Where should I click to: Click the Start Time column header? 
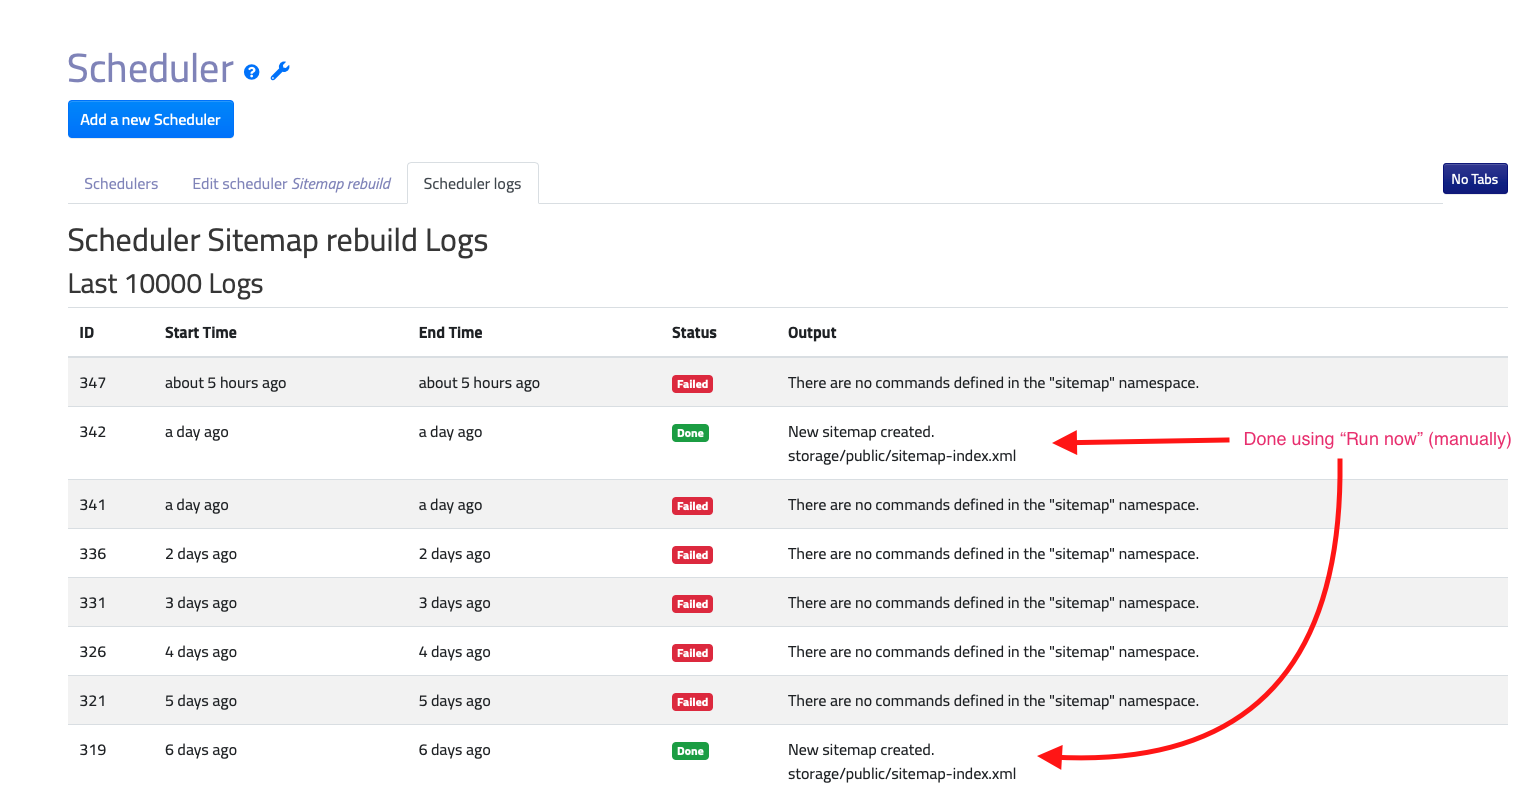(201, 333)
